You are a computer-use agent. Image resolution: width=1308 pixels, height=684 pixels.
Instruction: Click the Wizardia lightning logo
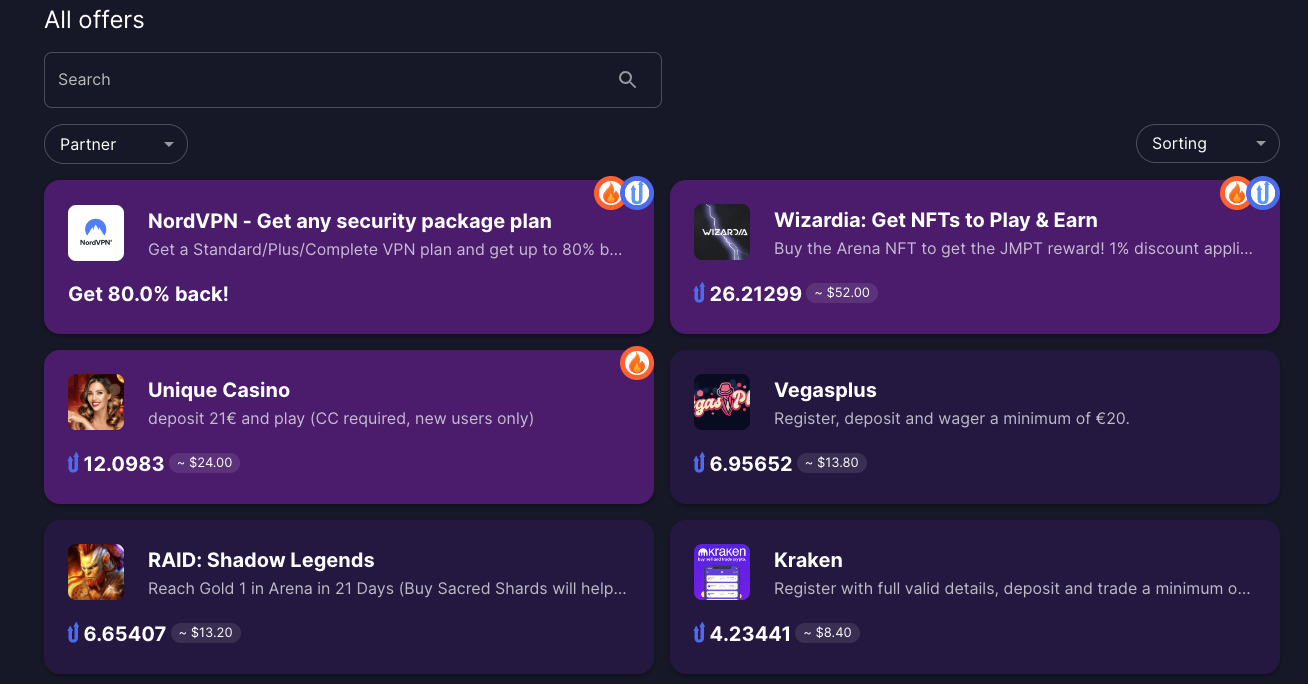722,232
